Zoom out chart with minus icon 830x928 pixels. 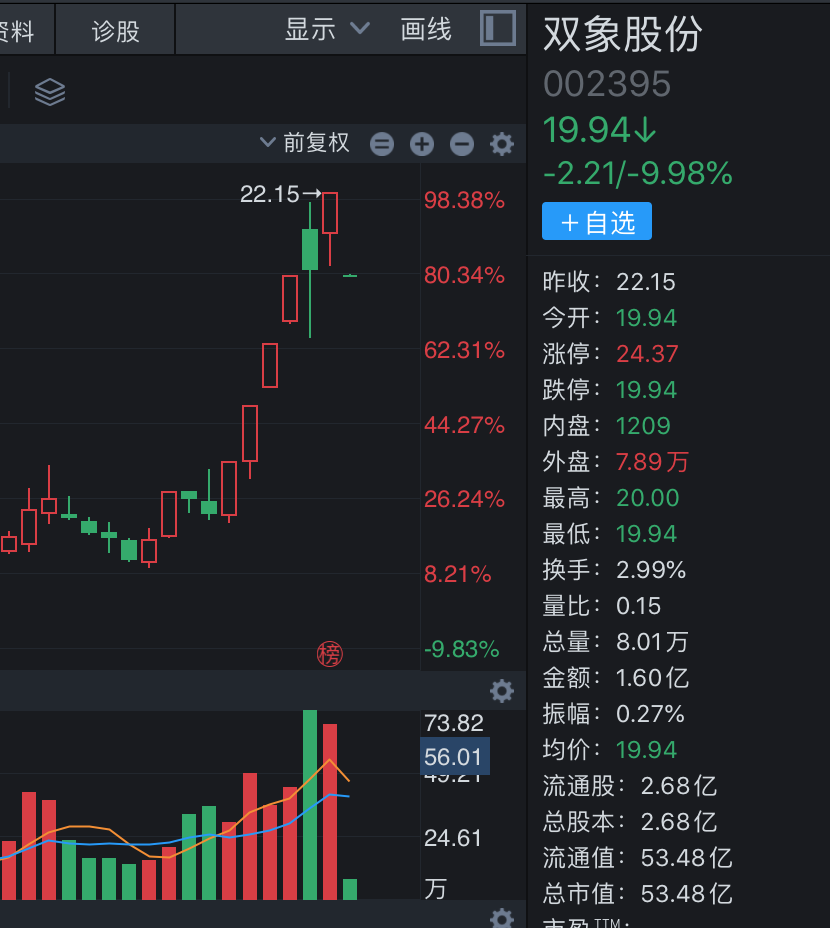462,144
